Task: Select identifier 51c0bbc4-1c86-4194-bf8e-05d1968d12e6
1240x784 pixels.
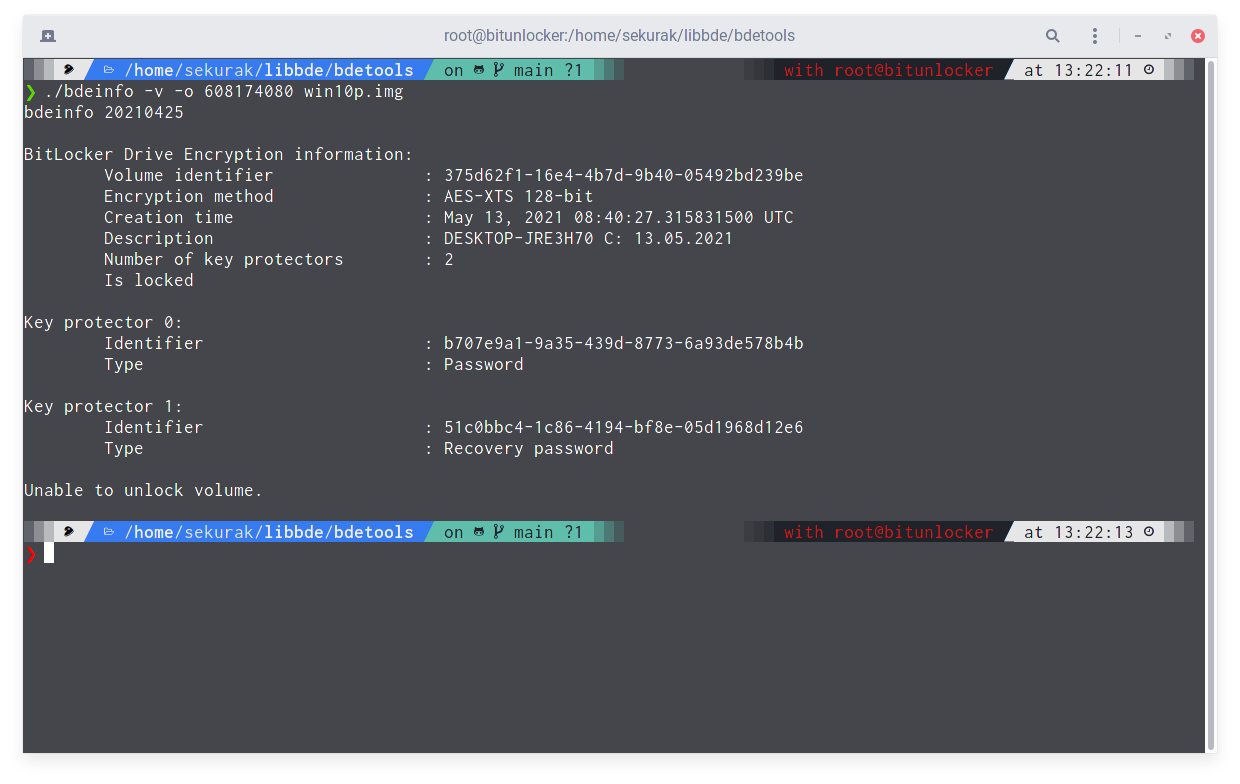Action: coord(624,427)
